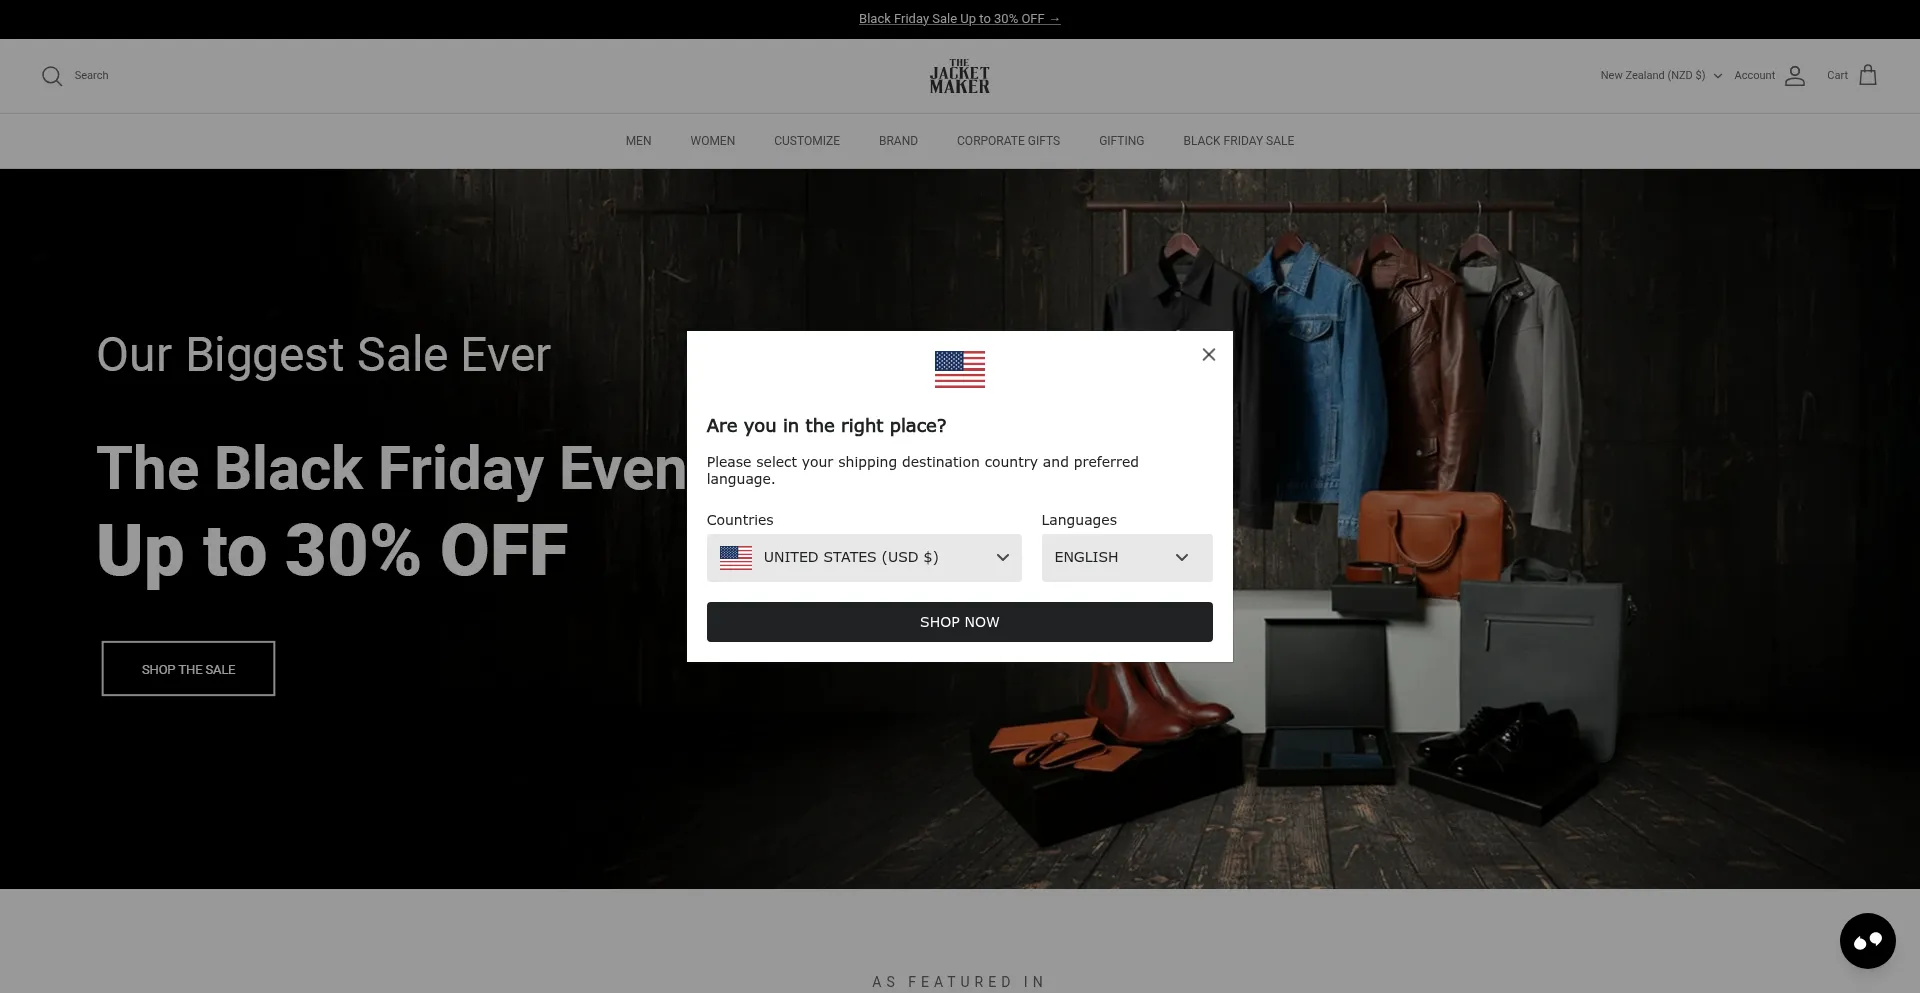Go to BLACK FRIDAY SALE navigation item
This screenshot has width=1920, height=993.
pyautogui.click(x=1238, y=141)
